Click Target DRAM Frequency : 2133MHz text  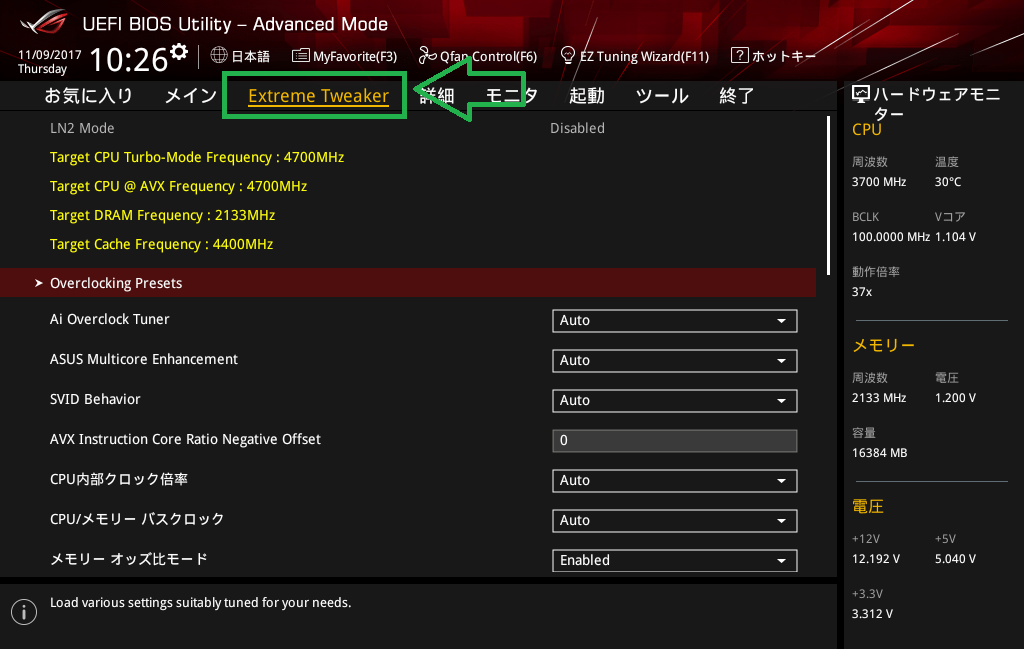tap(162, 215)
